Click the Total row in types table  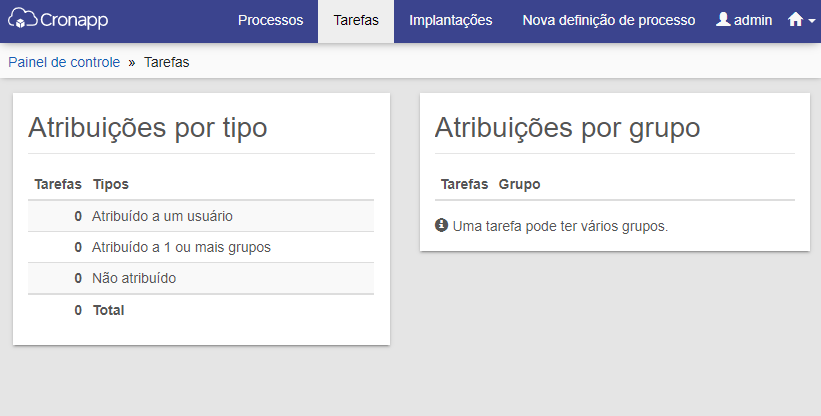click(201, 310)
